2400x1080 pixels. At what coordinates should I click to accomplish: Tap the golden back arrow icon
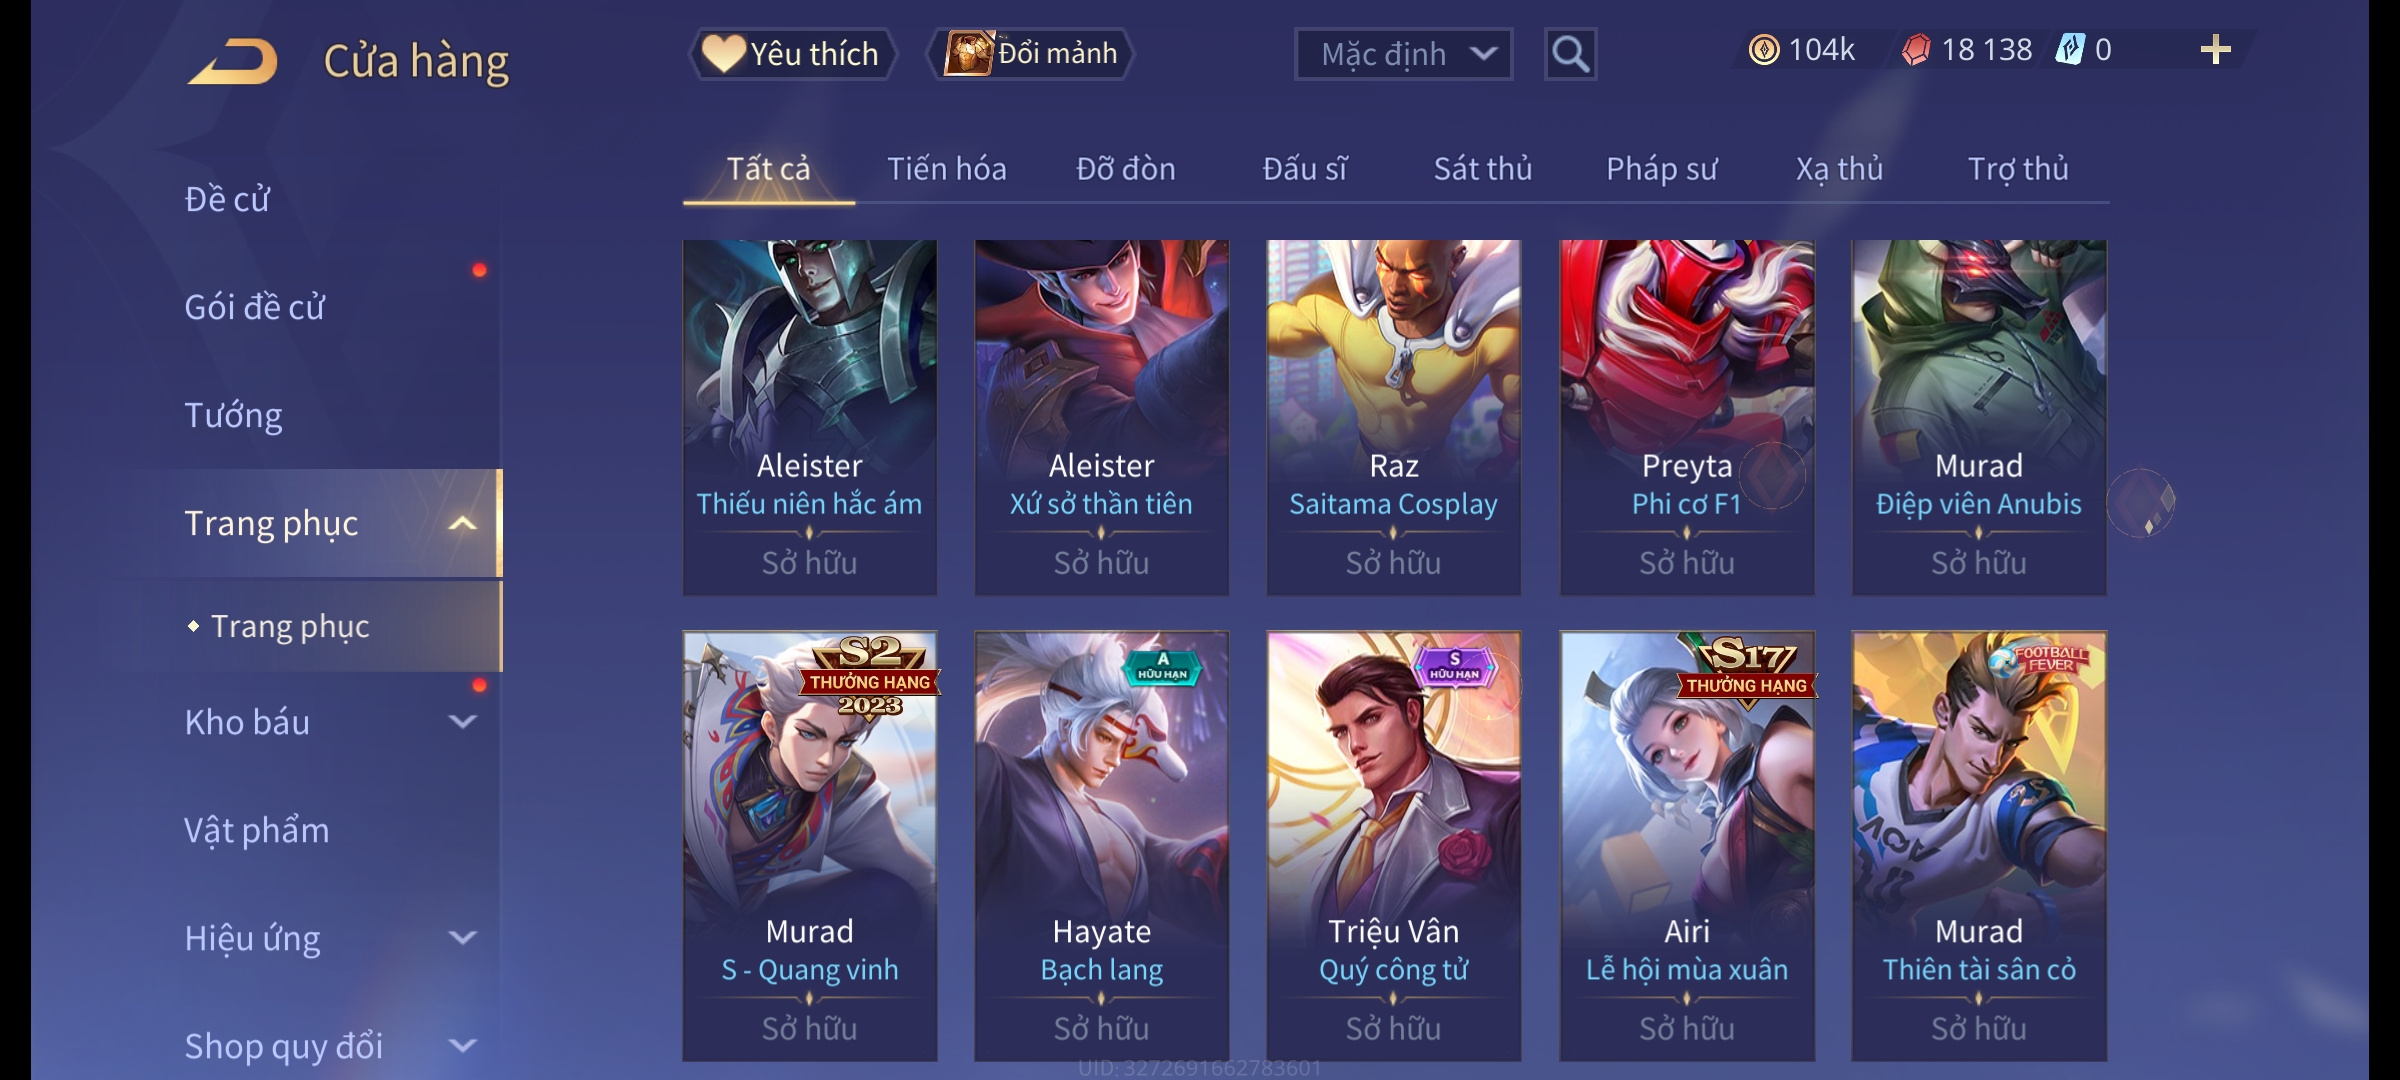tap(232, 61)
